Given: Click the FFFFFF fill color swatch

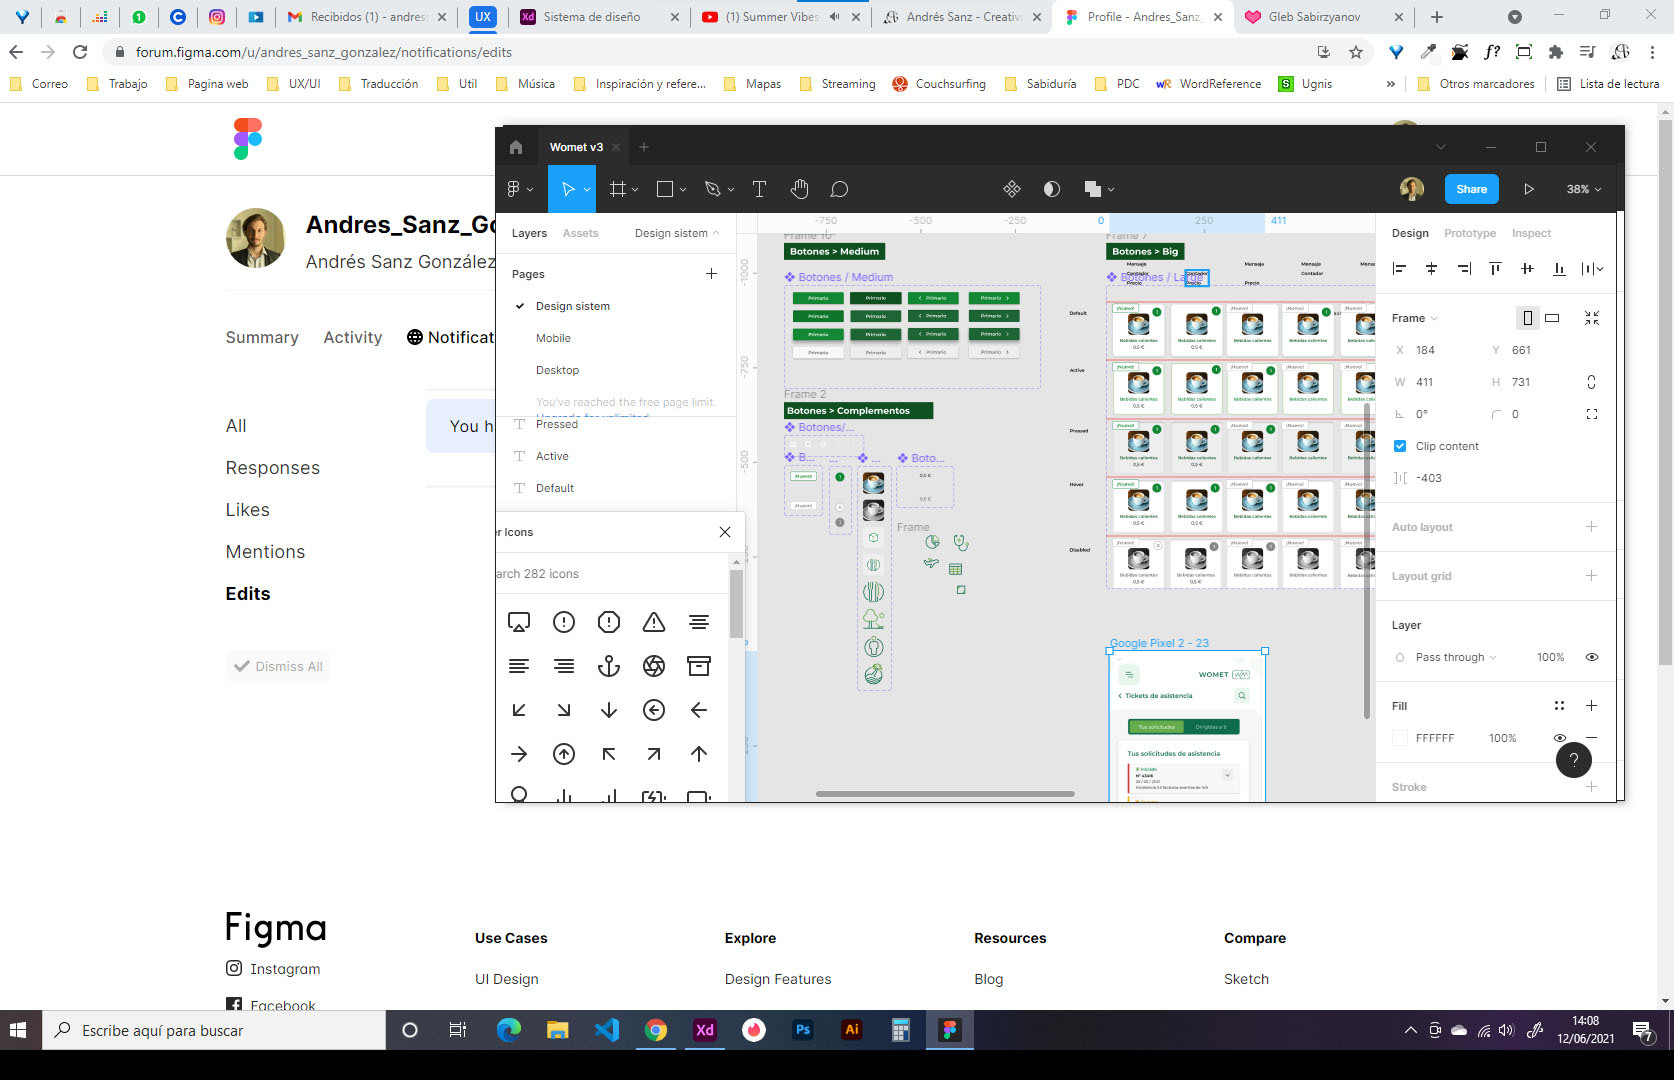Looking at the screenshot, I should 1400,738.
